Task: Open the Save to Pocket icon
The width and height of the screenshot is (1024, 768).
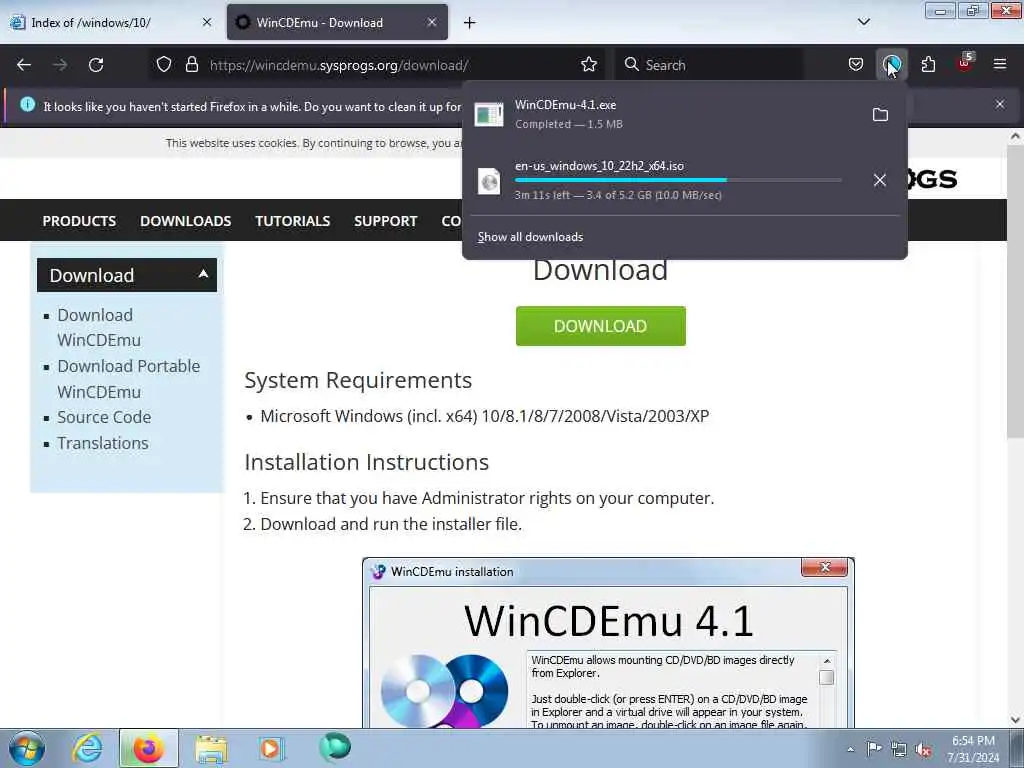Action: coord(856,65)
